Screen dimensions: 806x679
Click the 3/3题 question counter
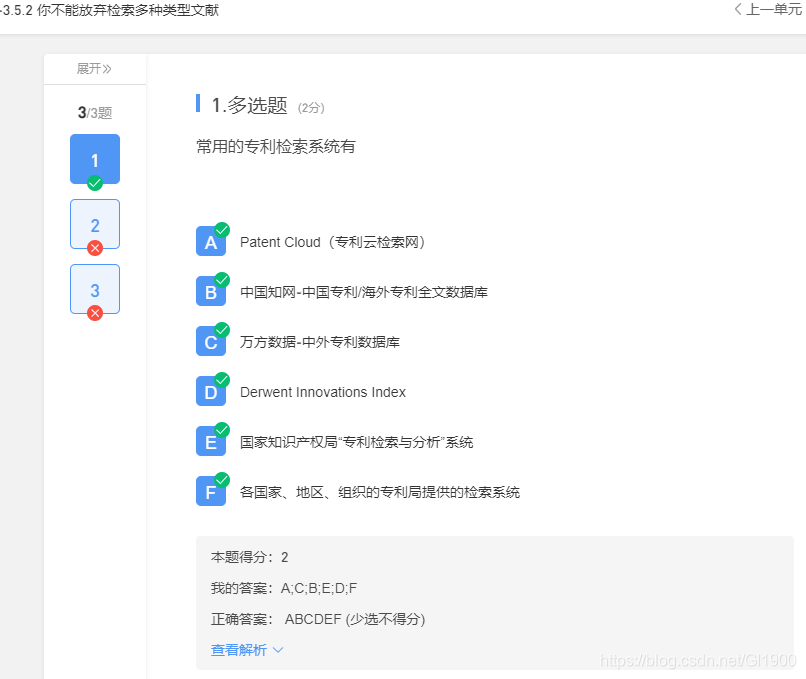[95, 113]
